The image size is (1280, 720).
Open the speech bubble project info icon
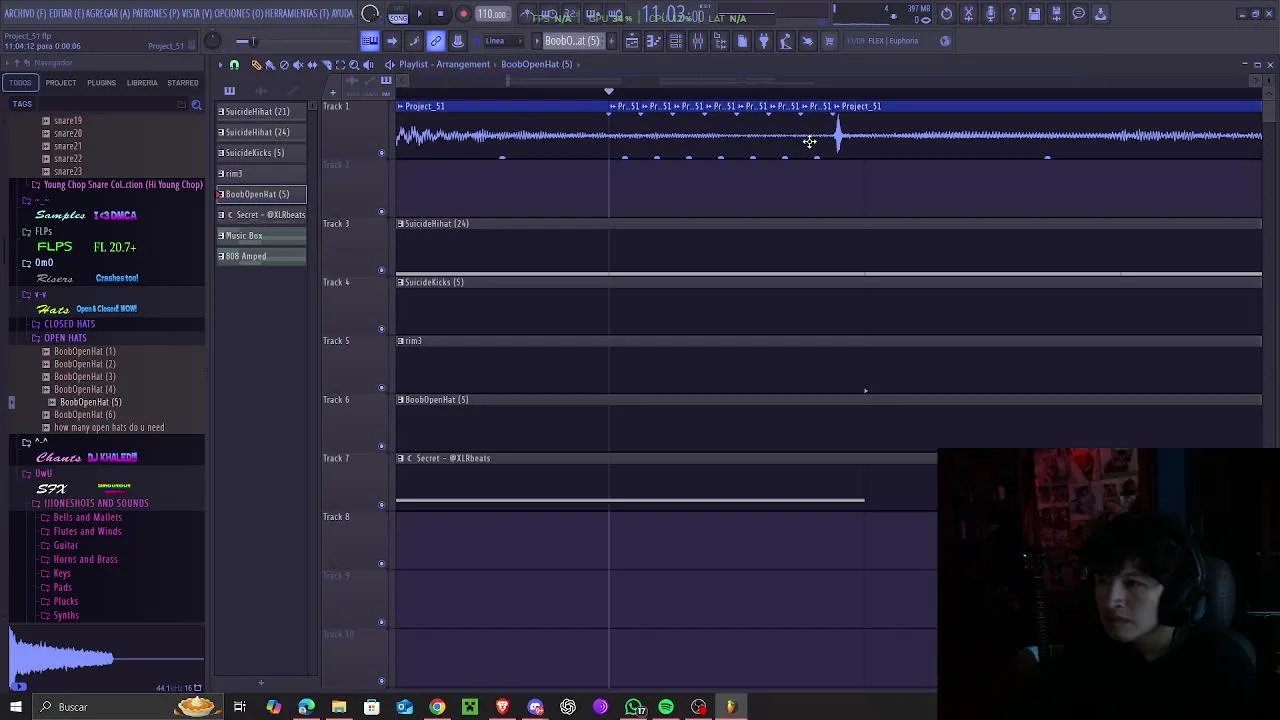tap(1078, 14)
